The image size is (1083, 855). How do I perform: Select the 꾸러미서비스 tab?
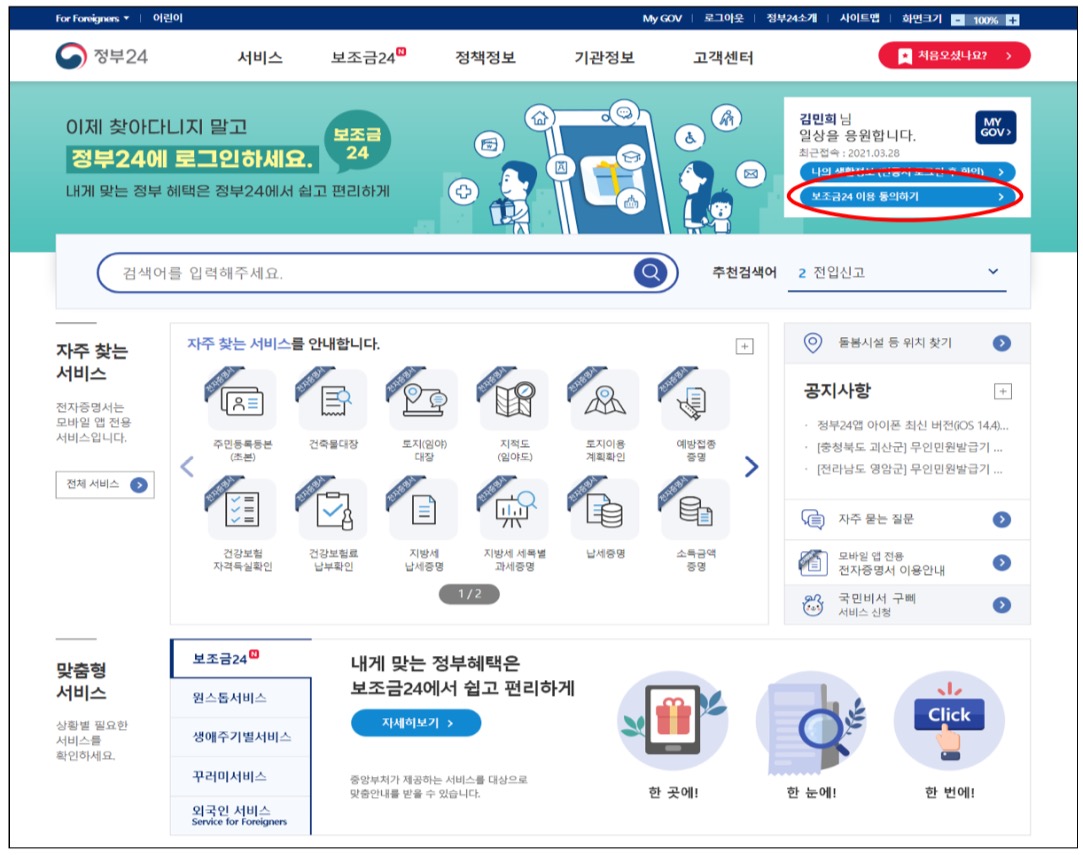coord(240,776)
